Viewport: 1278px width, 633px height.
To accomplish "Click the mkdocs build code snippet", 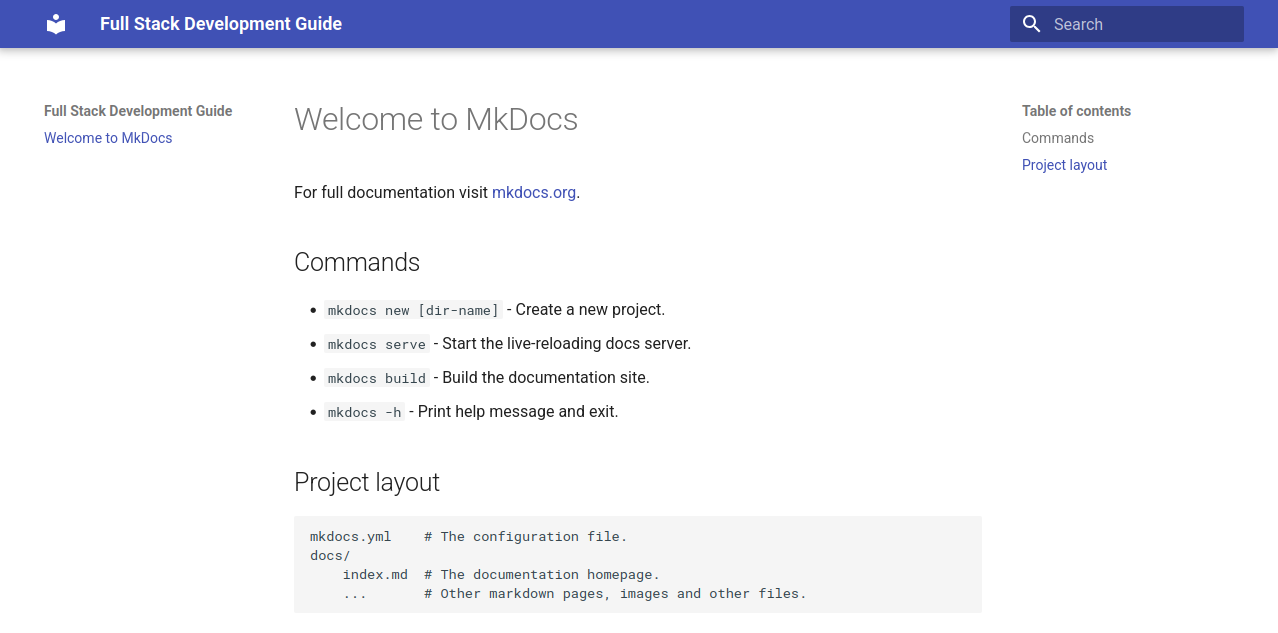I will coord(377,378).
